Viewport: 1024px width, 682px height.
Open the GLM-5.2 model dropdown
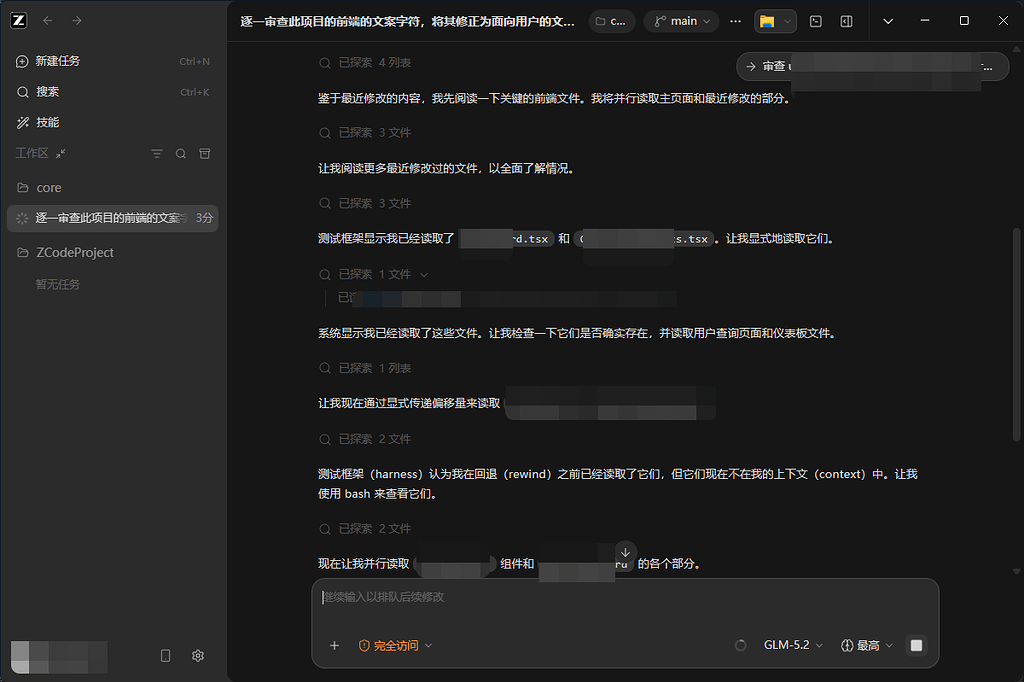pyautogui.click(x=793, y=645)
